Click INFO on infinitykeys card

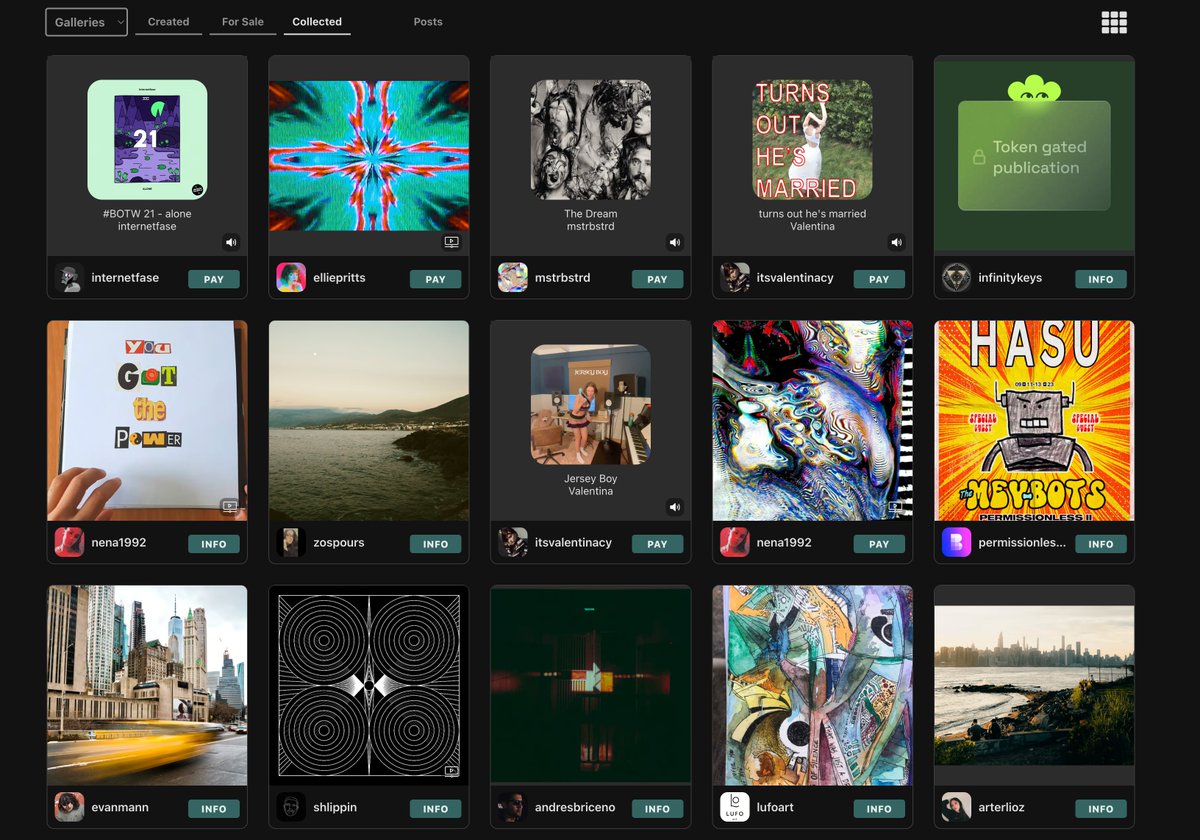(x=1101, y=279)
